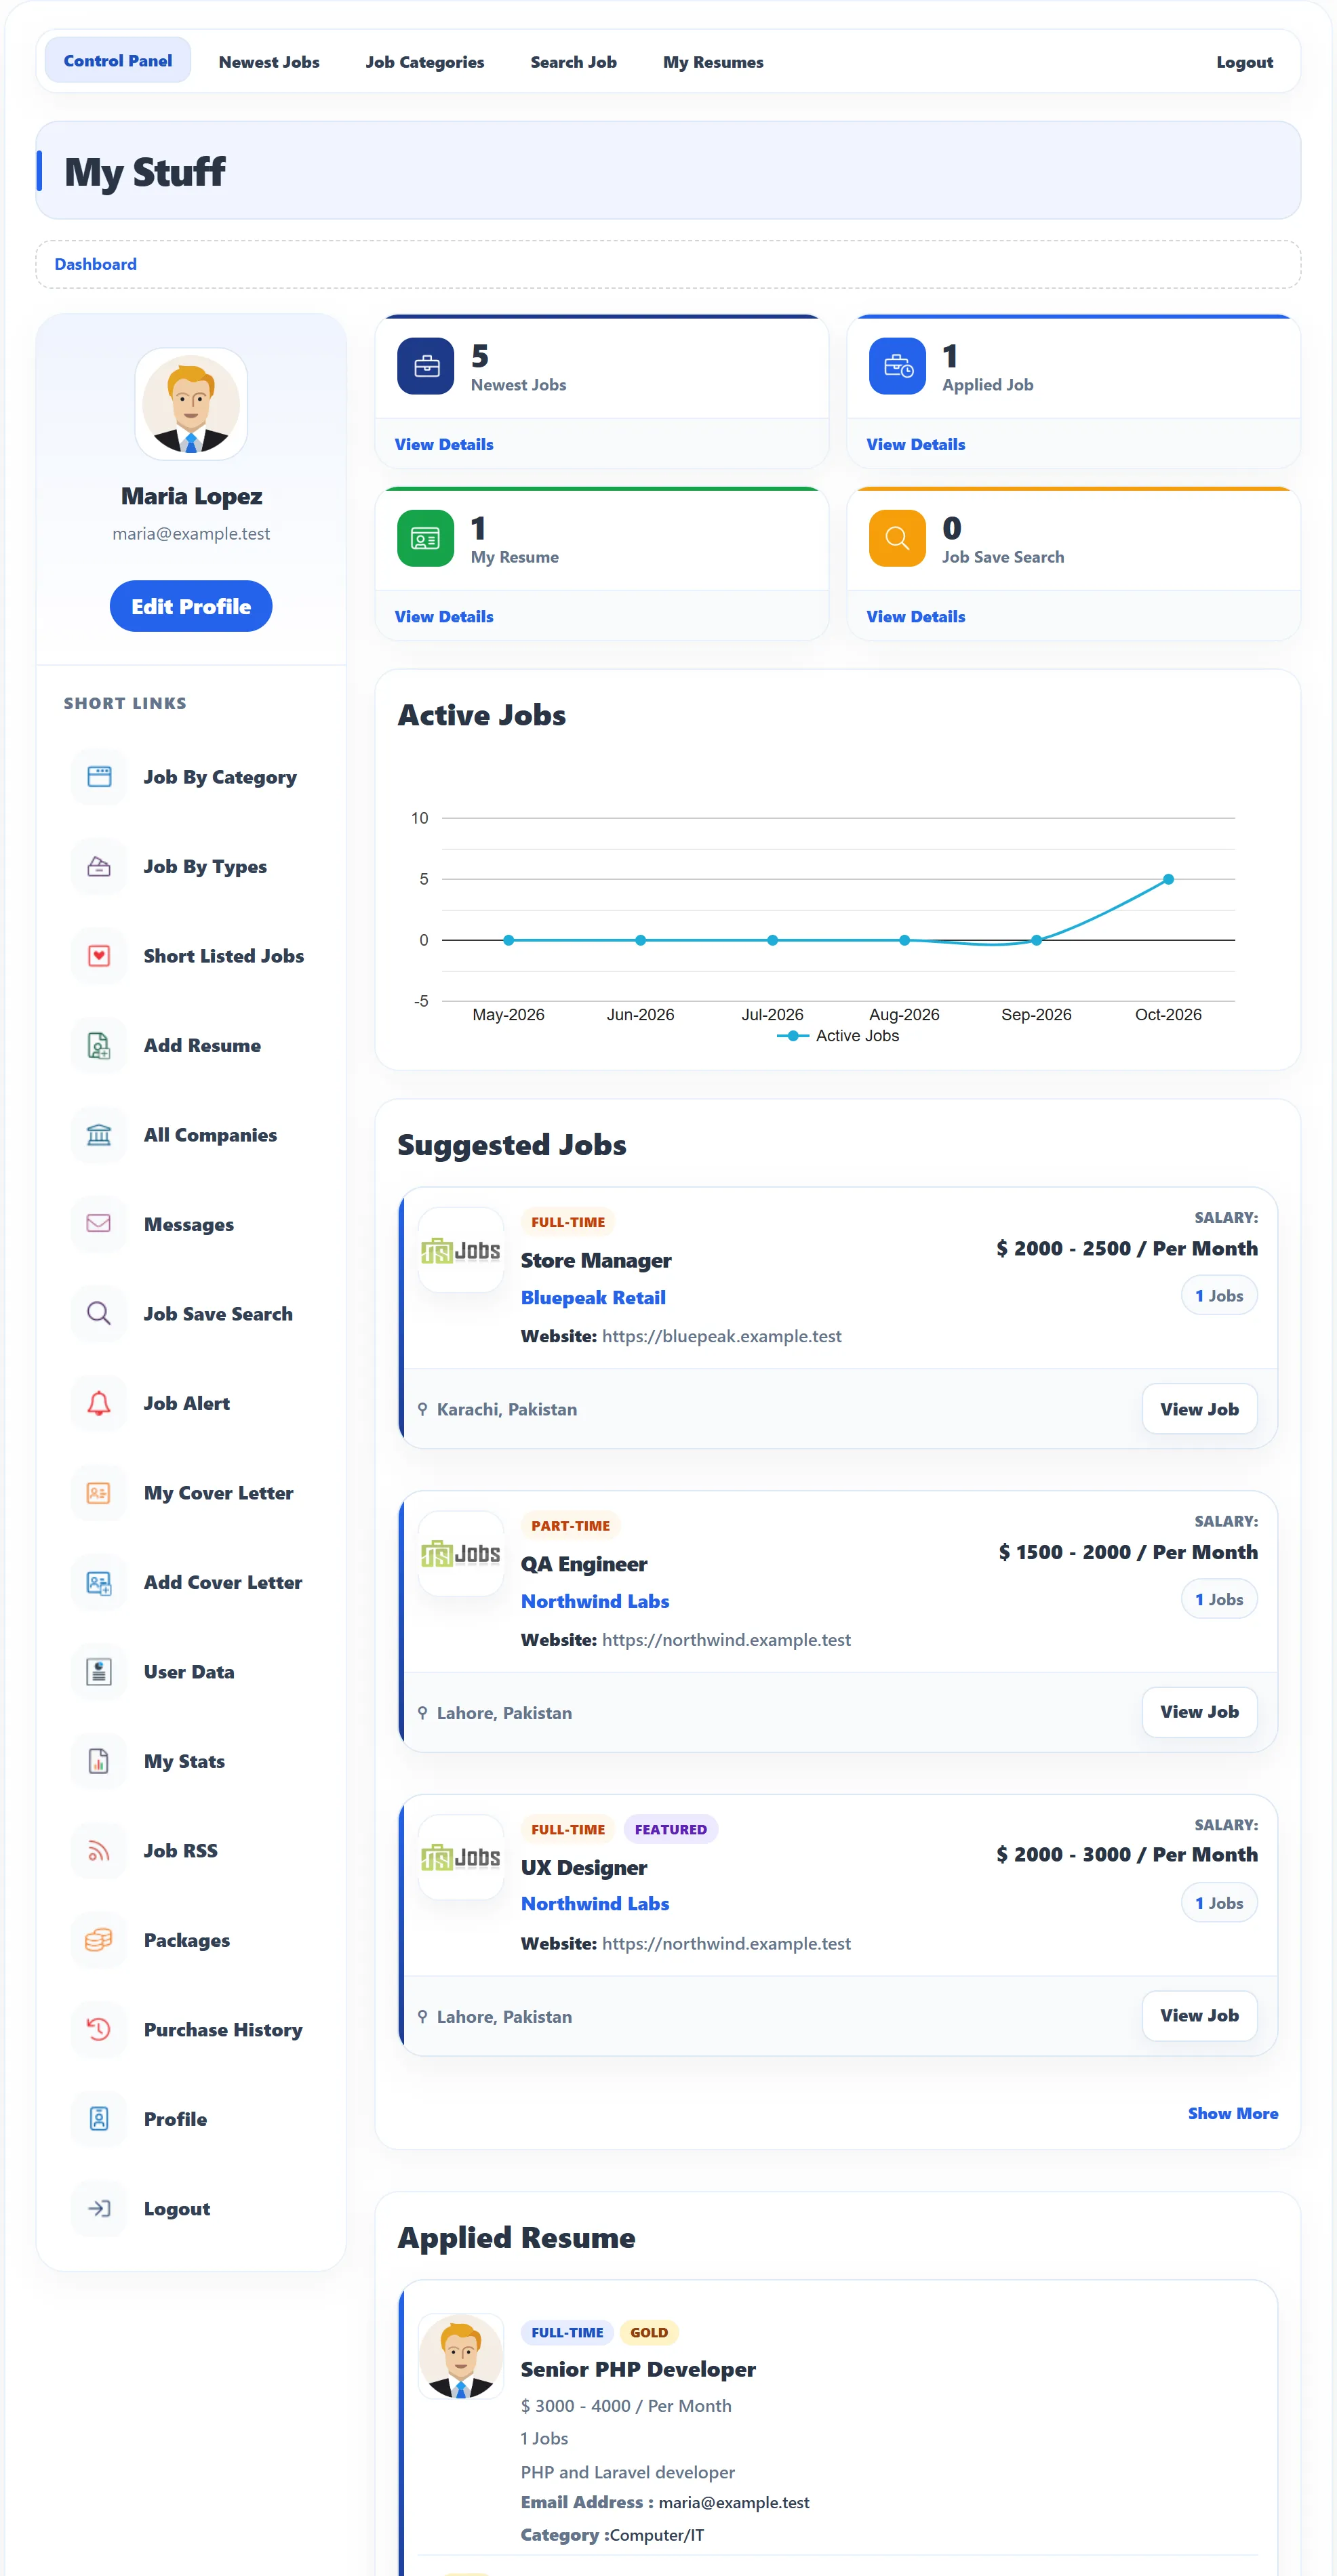Image resolution: width=1337 pixels, height=2576 pixels.
Task: Click the Purchase History clock icon
Action: [99, 2029]
